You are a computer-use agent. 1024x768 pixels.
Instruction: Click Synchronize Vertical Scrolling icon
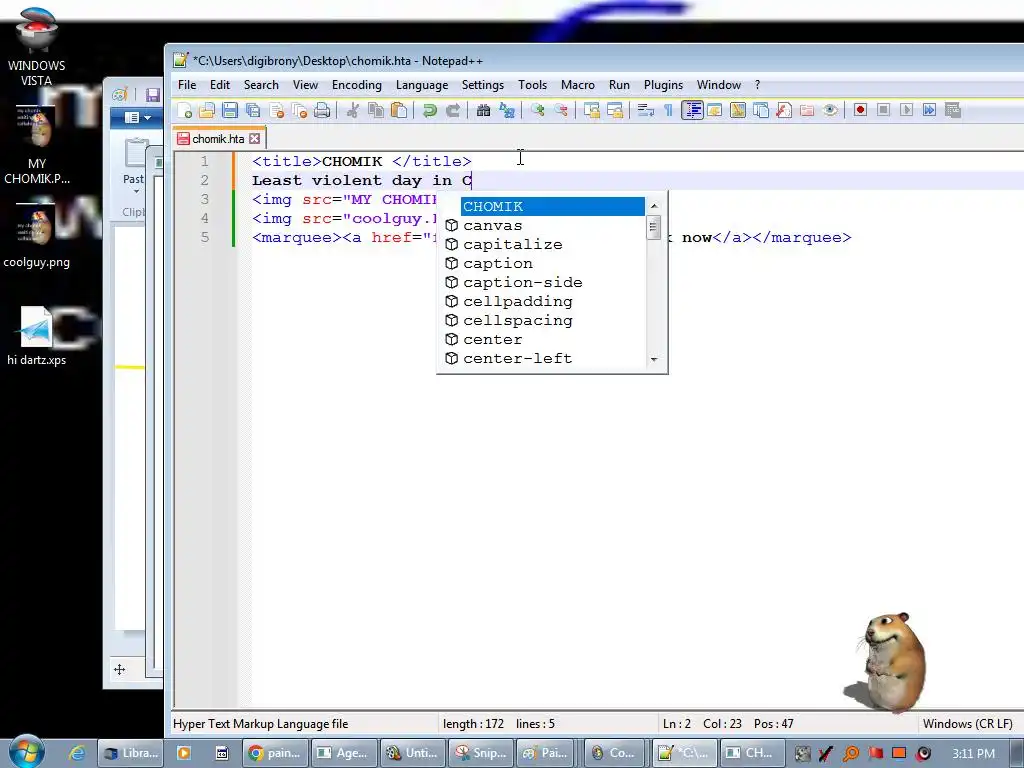coord(592,110)
